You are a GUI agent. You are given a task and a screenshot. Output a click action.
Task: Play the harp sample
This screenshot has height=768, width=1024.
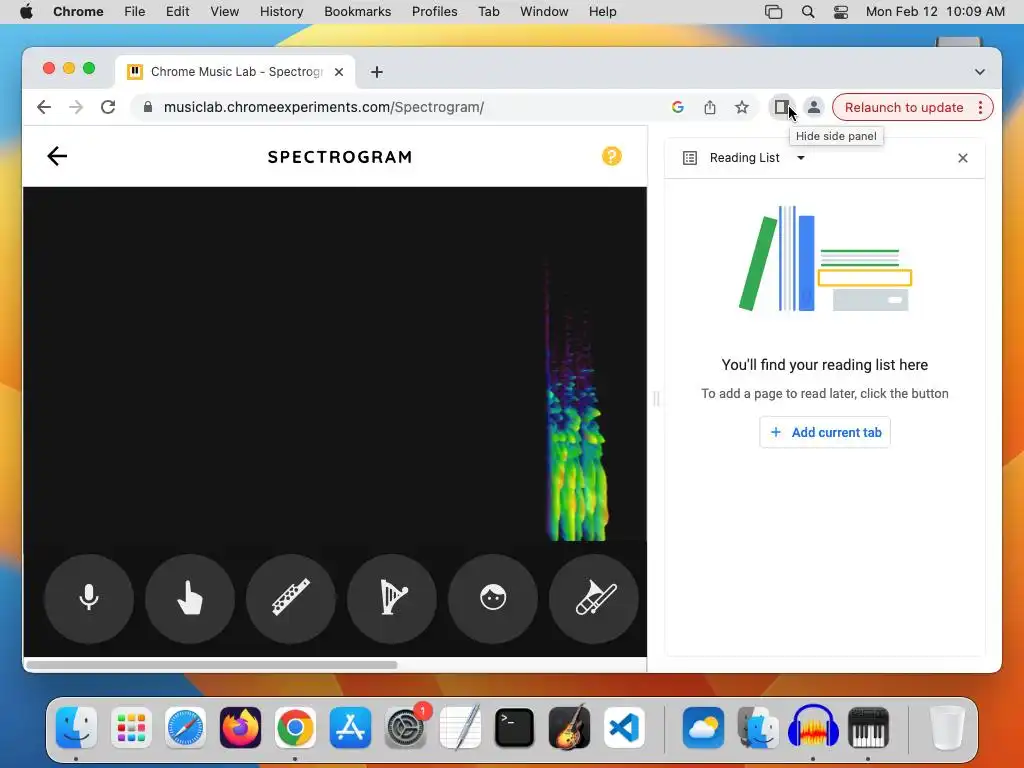pyautogui.click(x=392, y=598)
